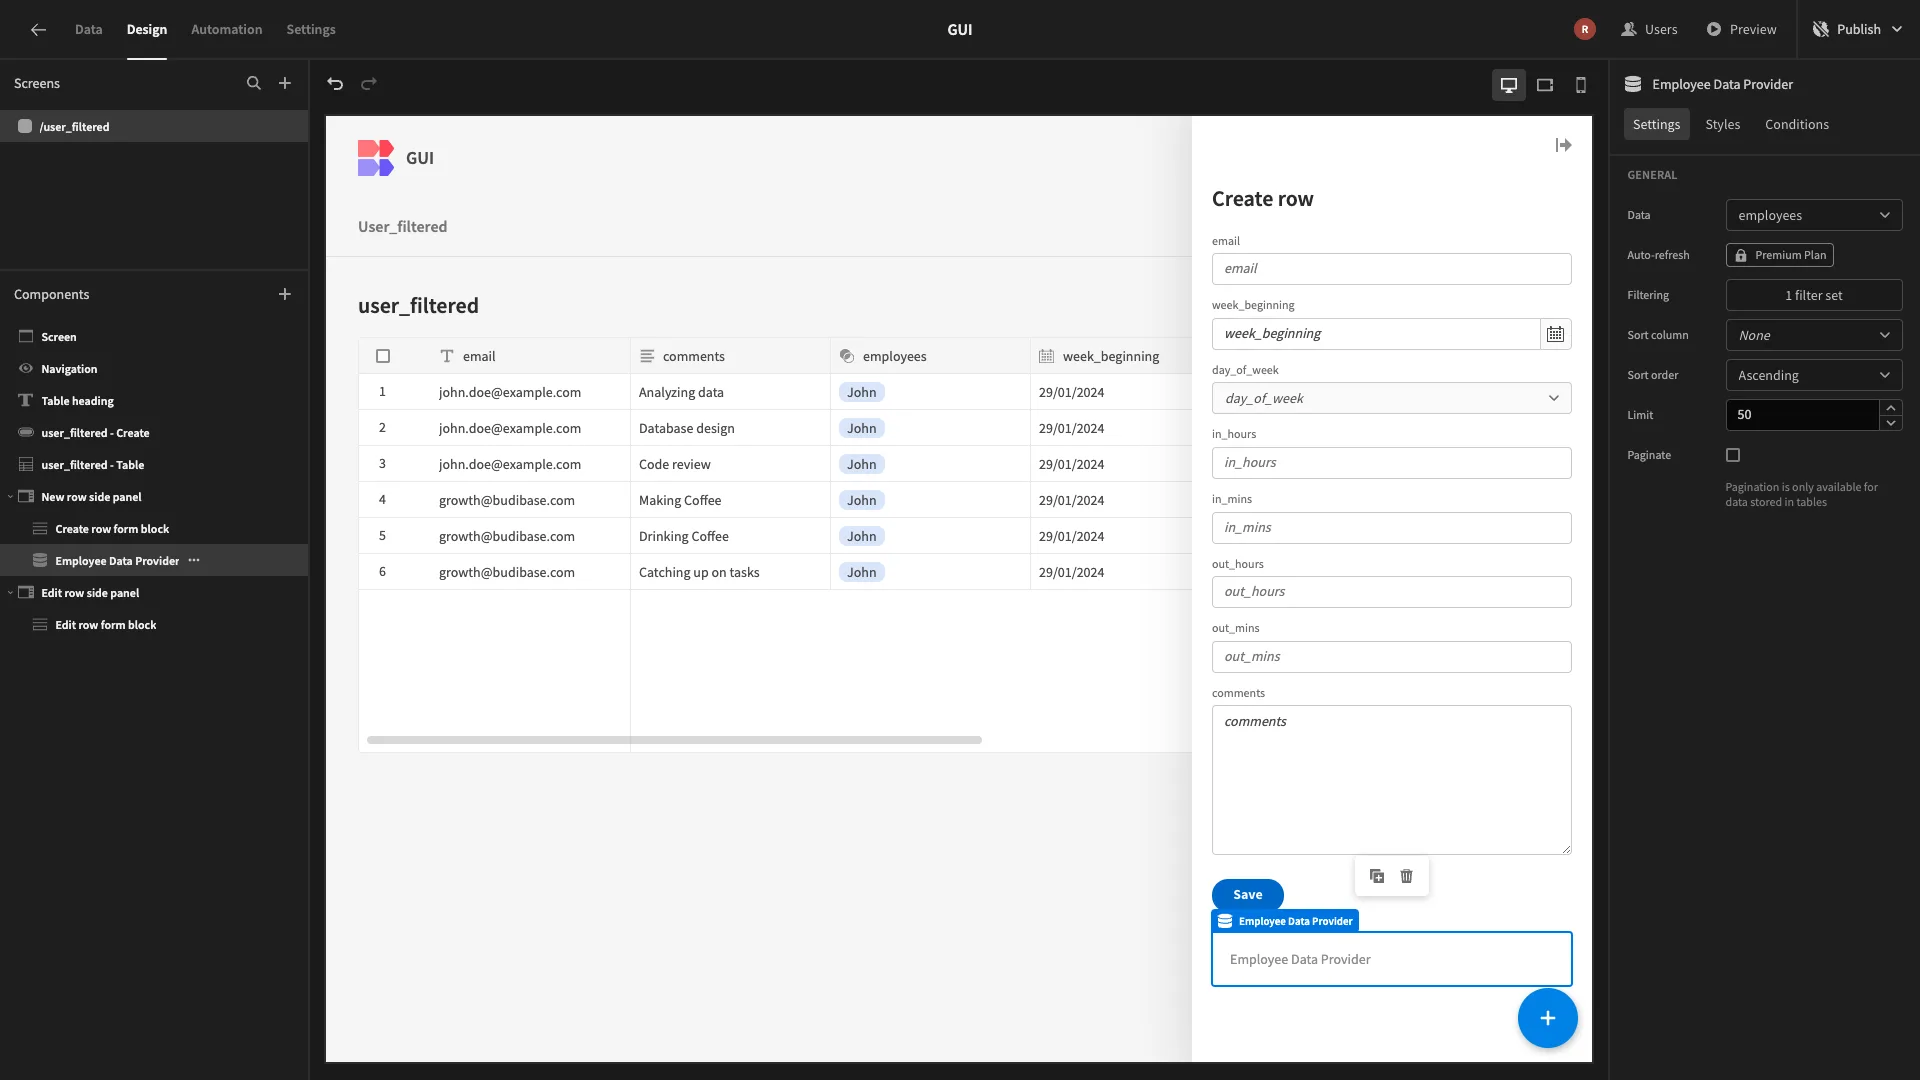Viewport: 1920px width, 1080px height.
Task: Click the Users button
Action: click(1650, 29)
